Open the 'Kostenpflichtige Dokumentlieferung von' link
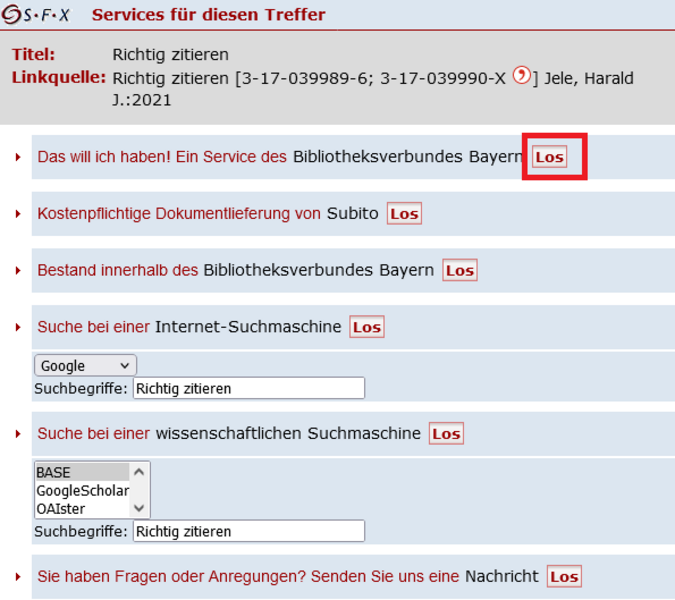This screenshot has height=600, width=675. tap(179, 214)
